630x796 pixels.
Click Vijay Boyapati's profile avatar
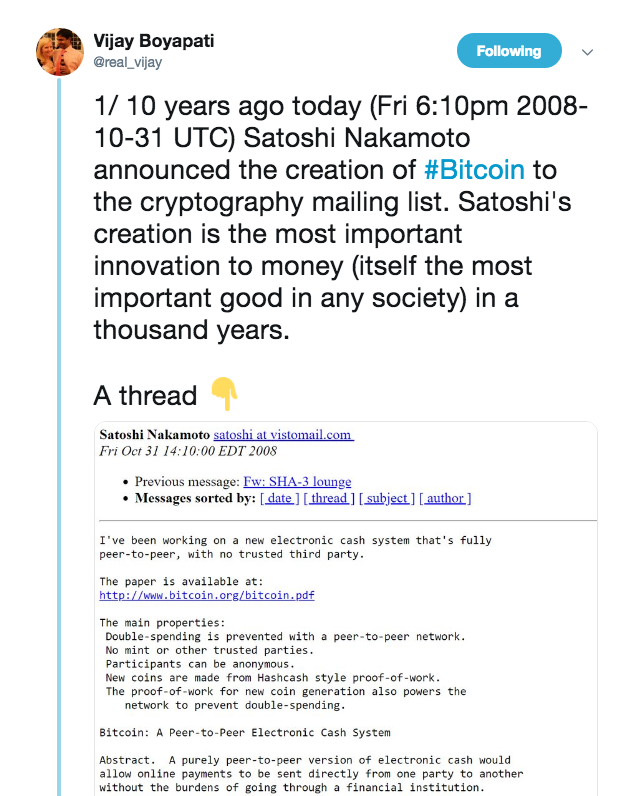coord(60,52)
